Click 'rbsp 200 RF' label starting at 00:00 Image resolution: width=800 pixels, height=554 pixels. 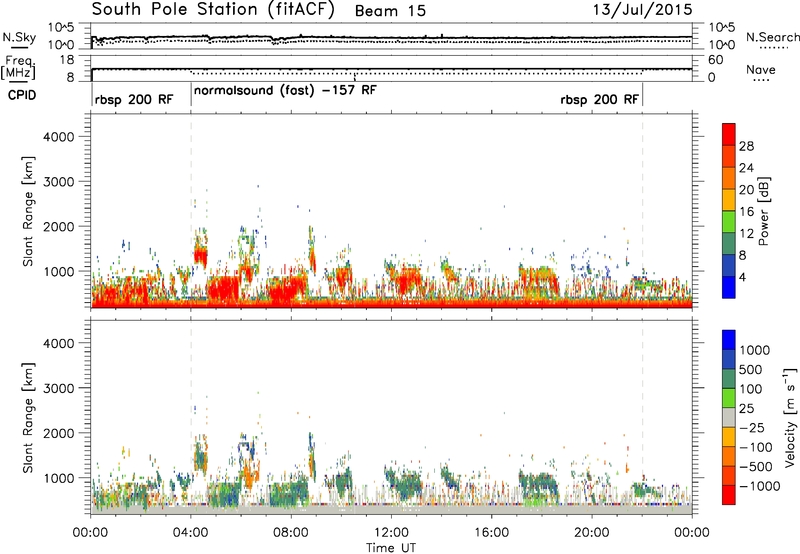pyautogui.click(x=134, y=99)
